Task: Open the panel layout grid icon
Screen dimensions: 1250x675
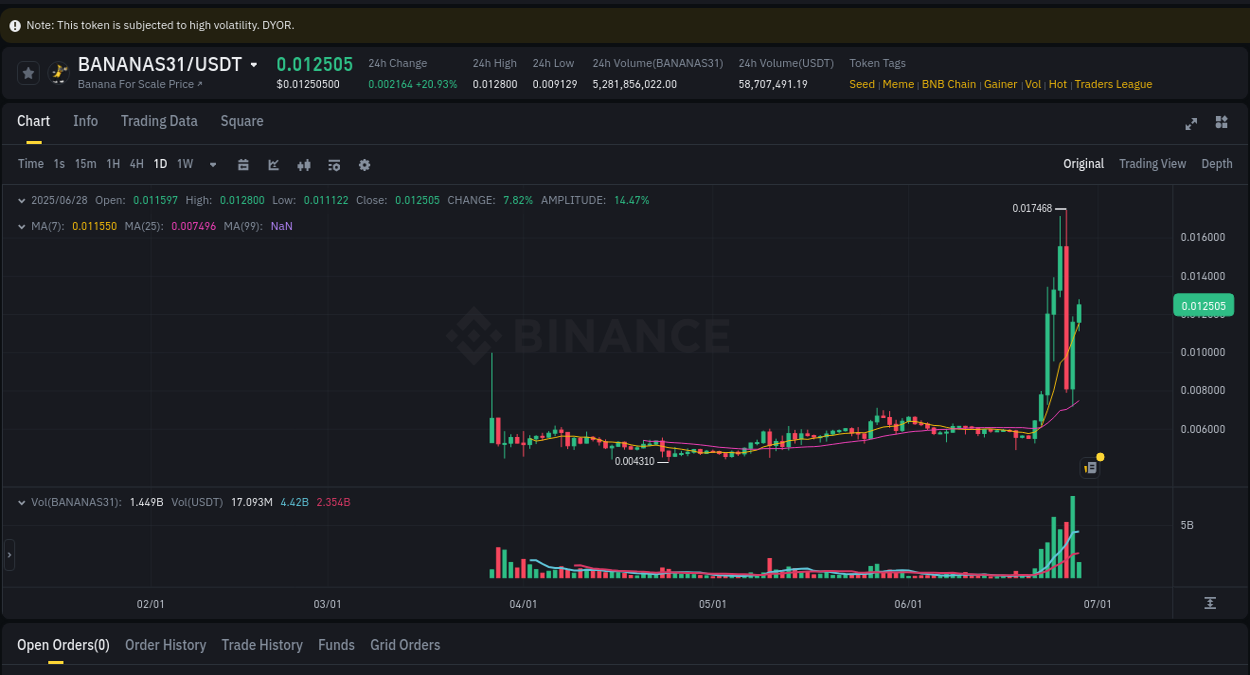Action: click(1221, 123)
